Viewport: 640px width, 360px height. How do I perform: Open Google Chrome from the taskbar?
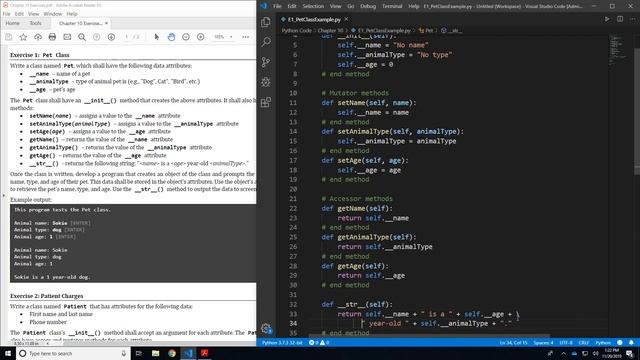click(x=172, y=353)
